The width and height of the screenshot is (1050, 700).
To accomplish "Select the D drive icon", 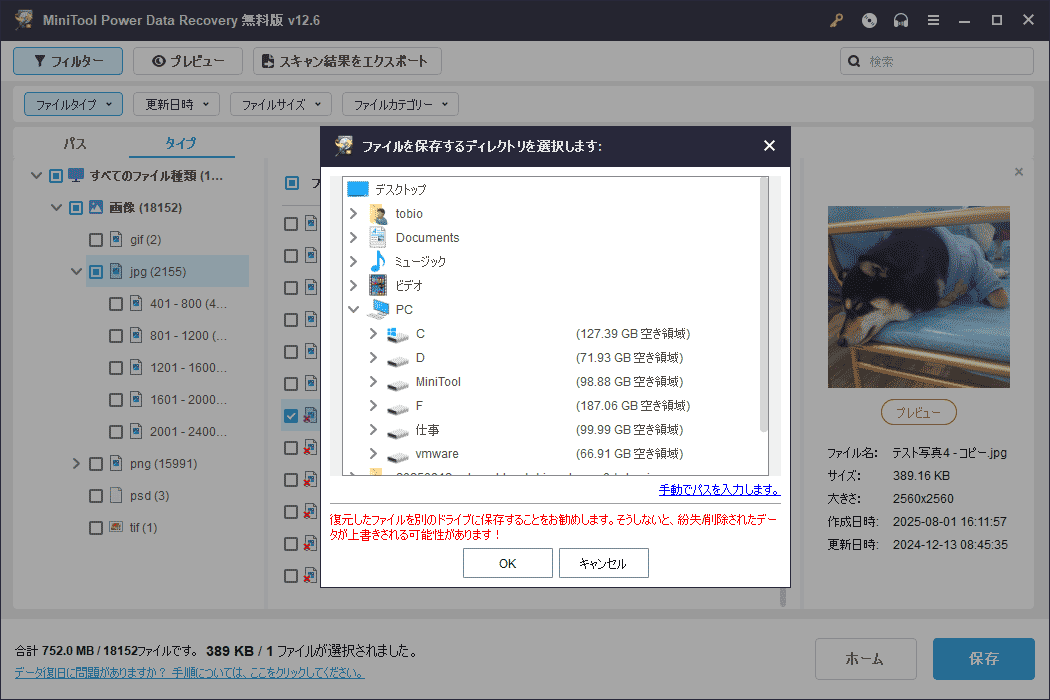I will point(398,359).
